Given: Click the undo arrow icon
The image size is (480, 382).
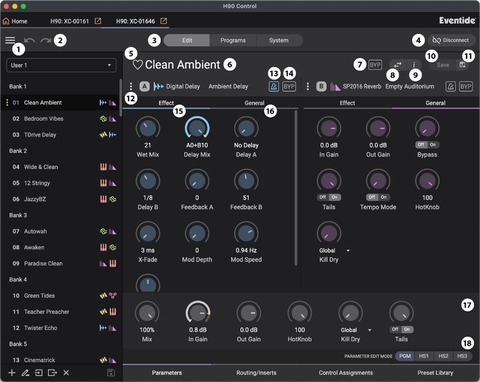Looking at the screenshot, I should (x=29, y=41).
